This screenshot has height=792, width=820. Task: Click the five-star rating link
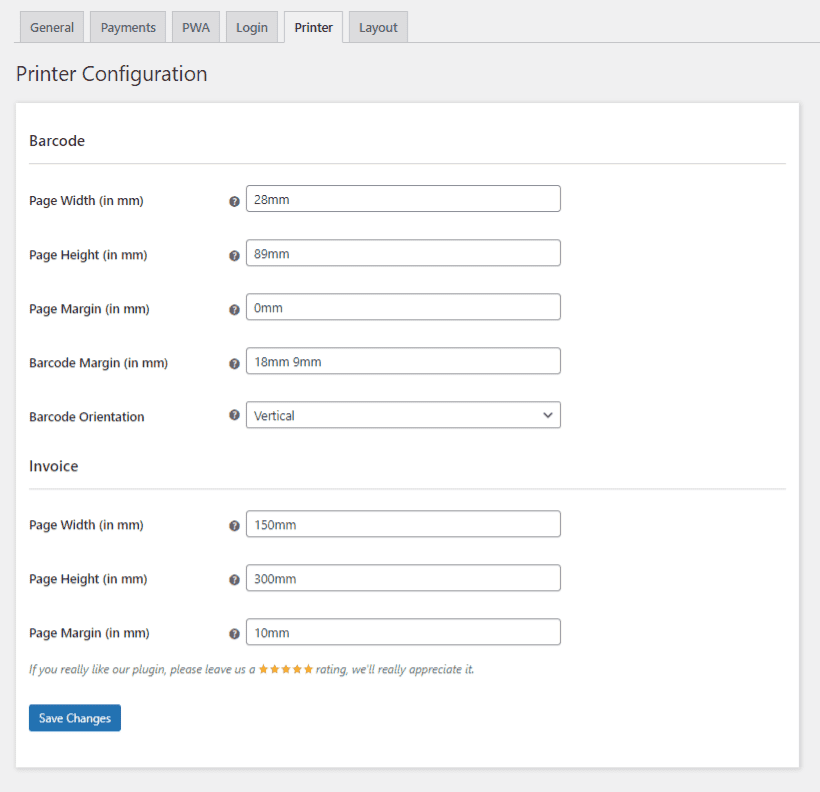(x=286, y=669)
